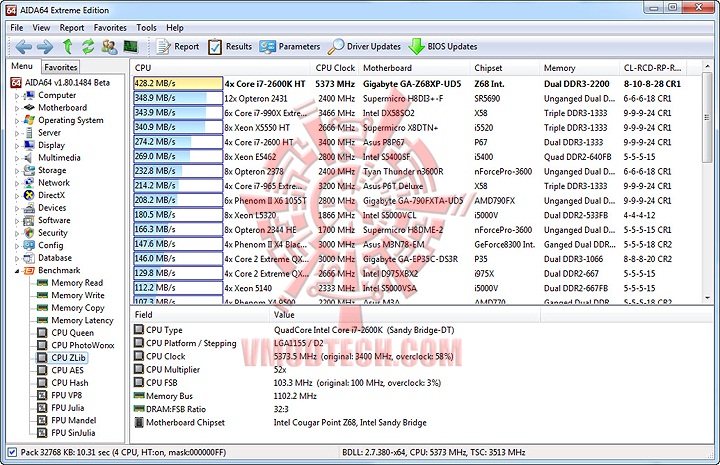Select DirectX in the tree
The height and width of the screenshot is (465, 720).
(x=51, y=195)
